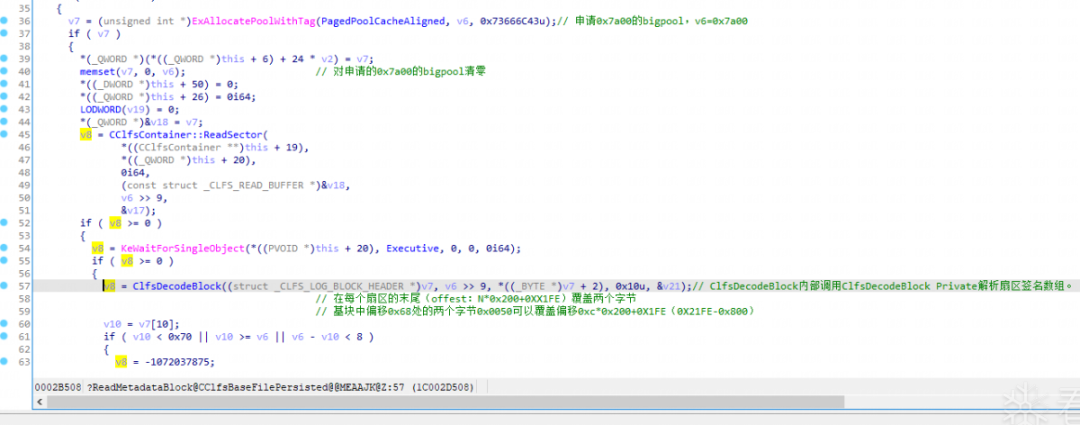Click the this + 26 expression on line 42
Screen dimensions: 1080x425
tap(176, 96)
